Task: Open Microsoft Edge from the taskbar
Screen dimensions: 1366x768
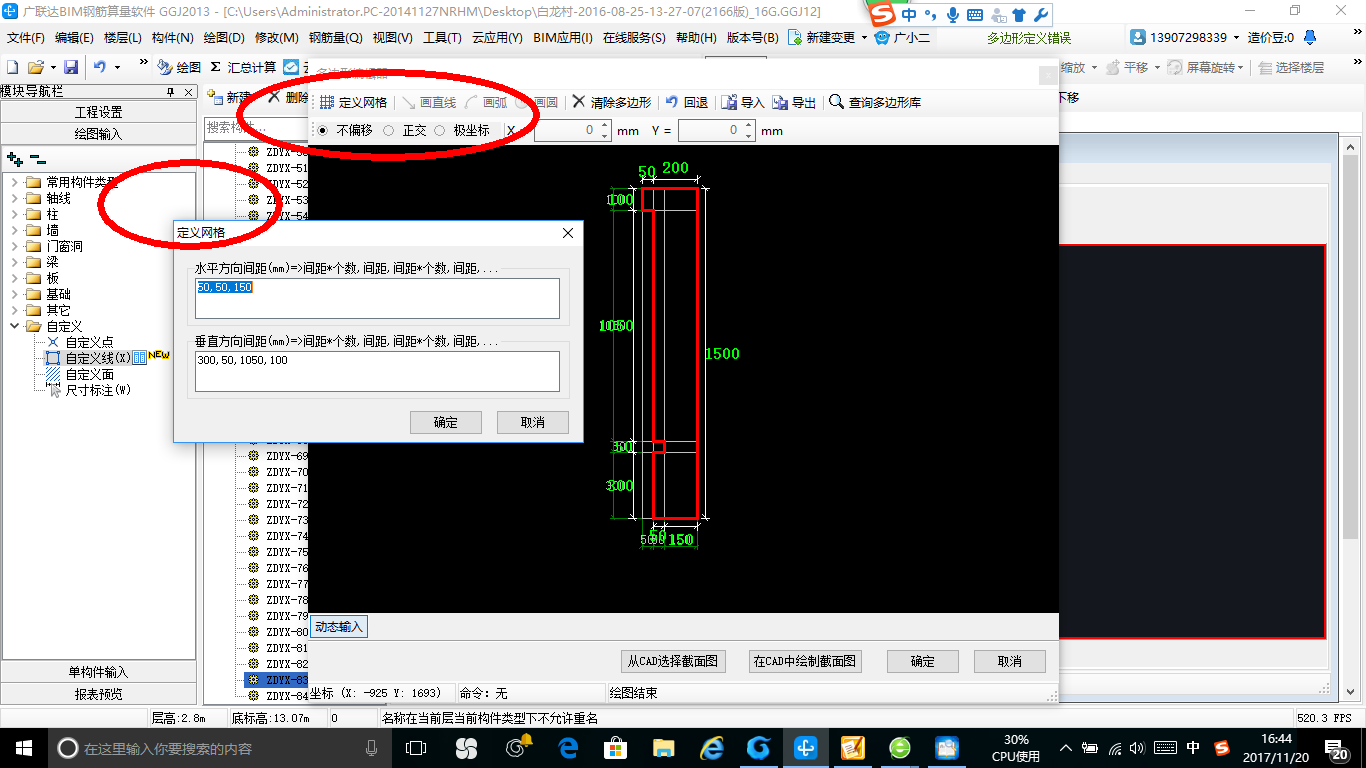Action: [x=569, y=747]
